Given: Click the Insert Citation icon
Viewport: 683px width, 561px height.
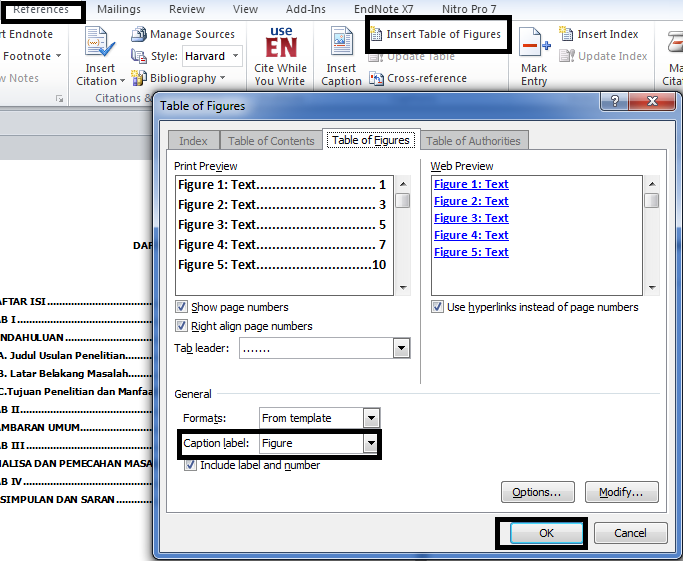Looking at the screenshot, I should pyautogui.click(x=100, y=43).
